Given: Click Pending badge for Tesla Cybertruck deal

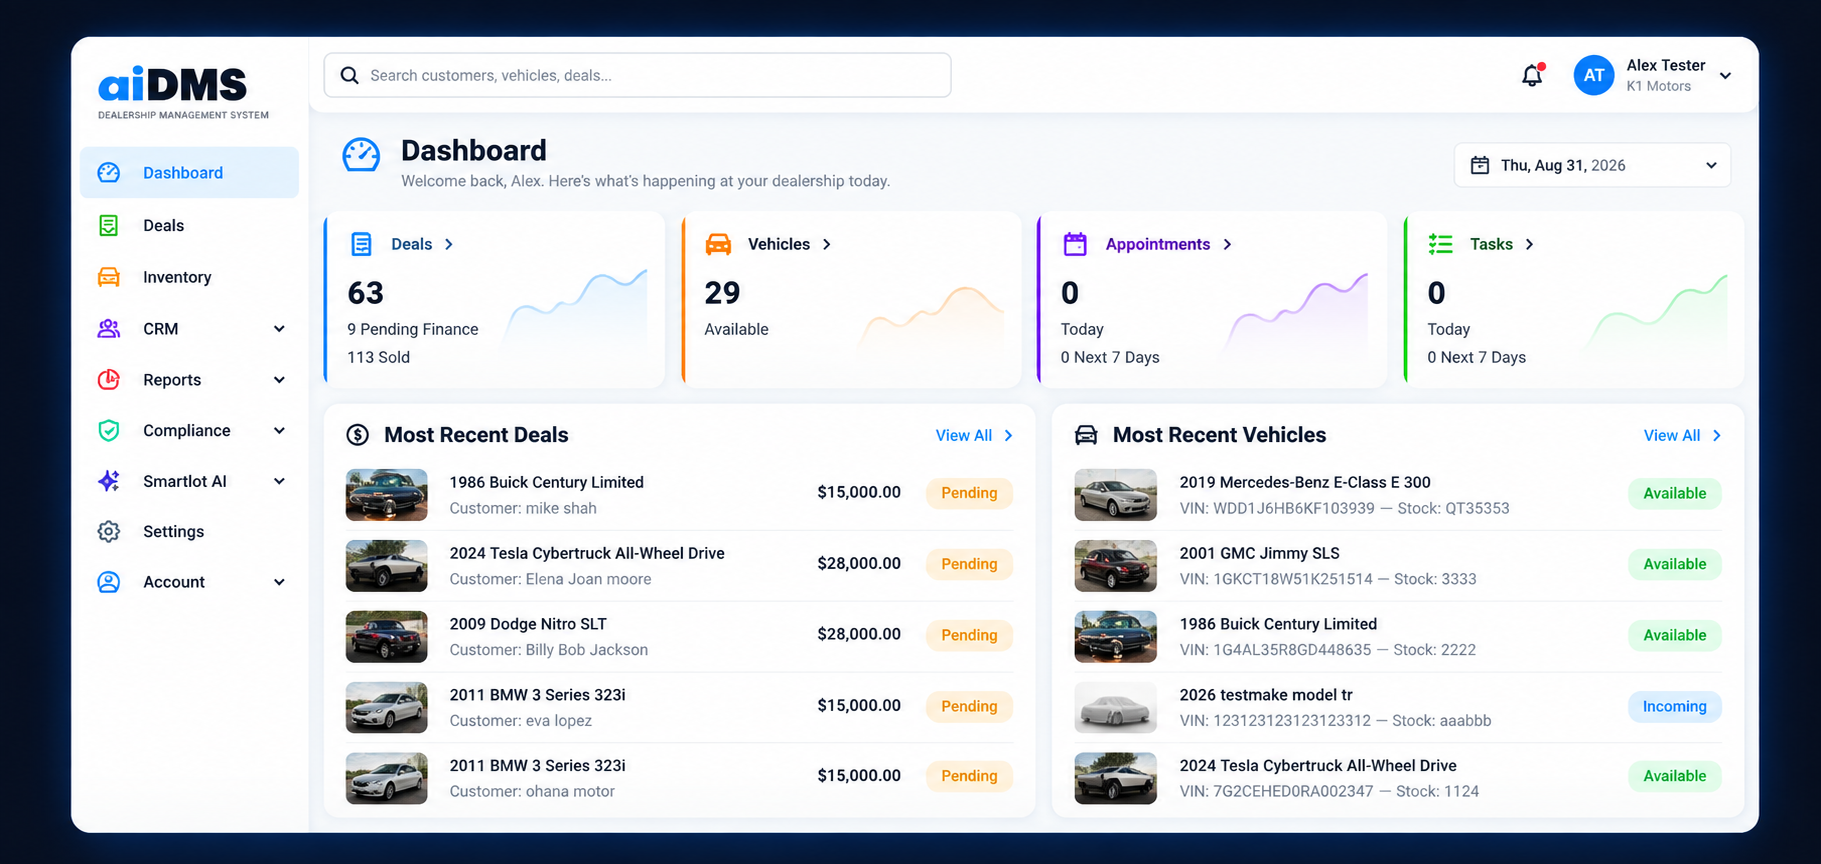Looking at the screenshot, I should (969, 564).
